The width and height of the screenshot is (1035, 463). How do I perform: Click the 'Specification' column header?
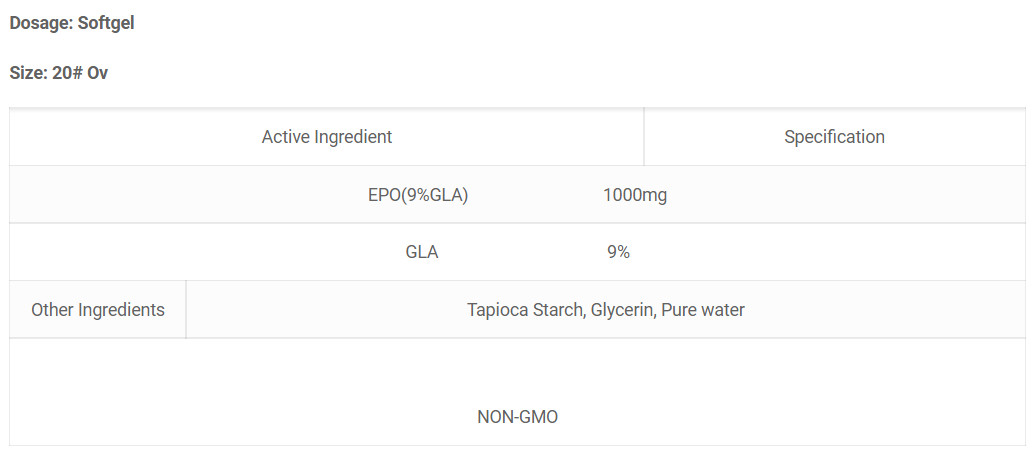click(x=834, y=137)
